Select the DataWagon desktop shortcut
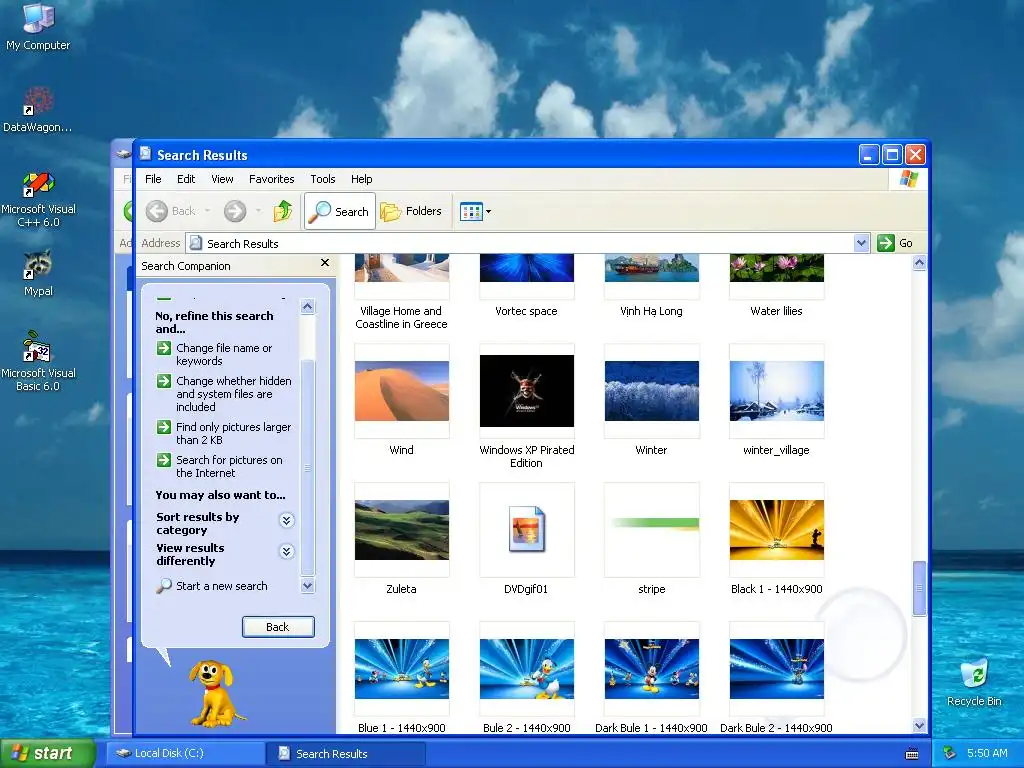The height and width of the screenshot is (768, 1024). point(38,110)
